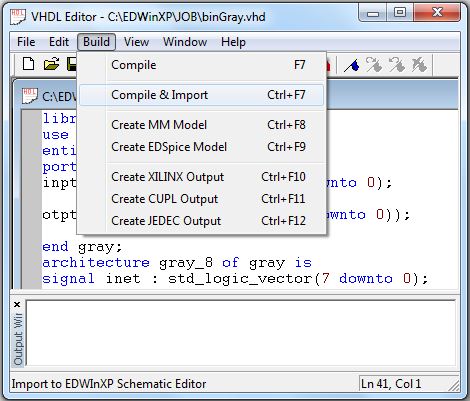Click the Output Window vertical label
This screenshot has width=470, height=401.
click(x=18, y=338)
